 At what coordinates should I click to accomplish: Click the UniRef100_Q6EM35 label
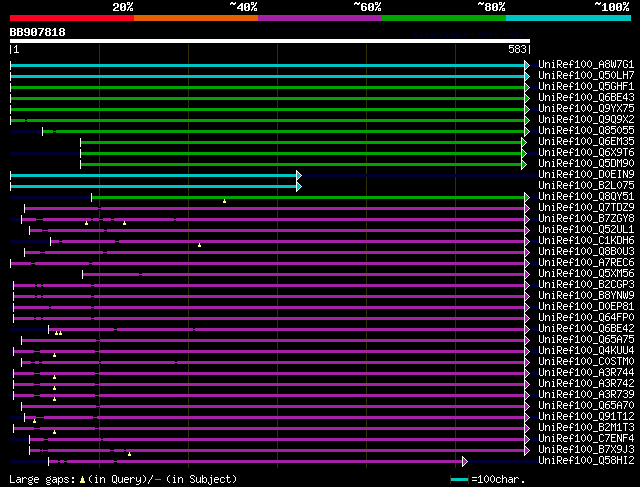pyautogui.click(x=586, y=142)
